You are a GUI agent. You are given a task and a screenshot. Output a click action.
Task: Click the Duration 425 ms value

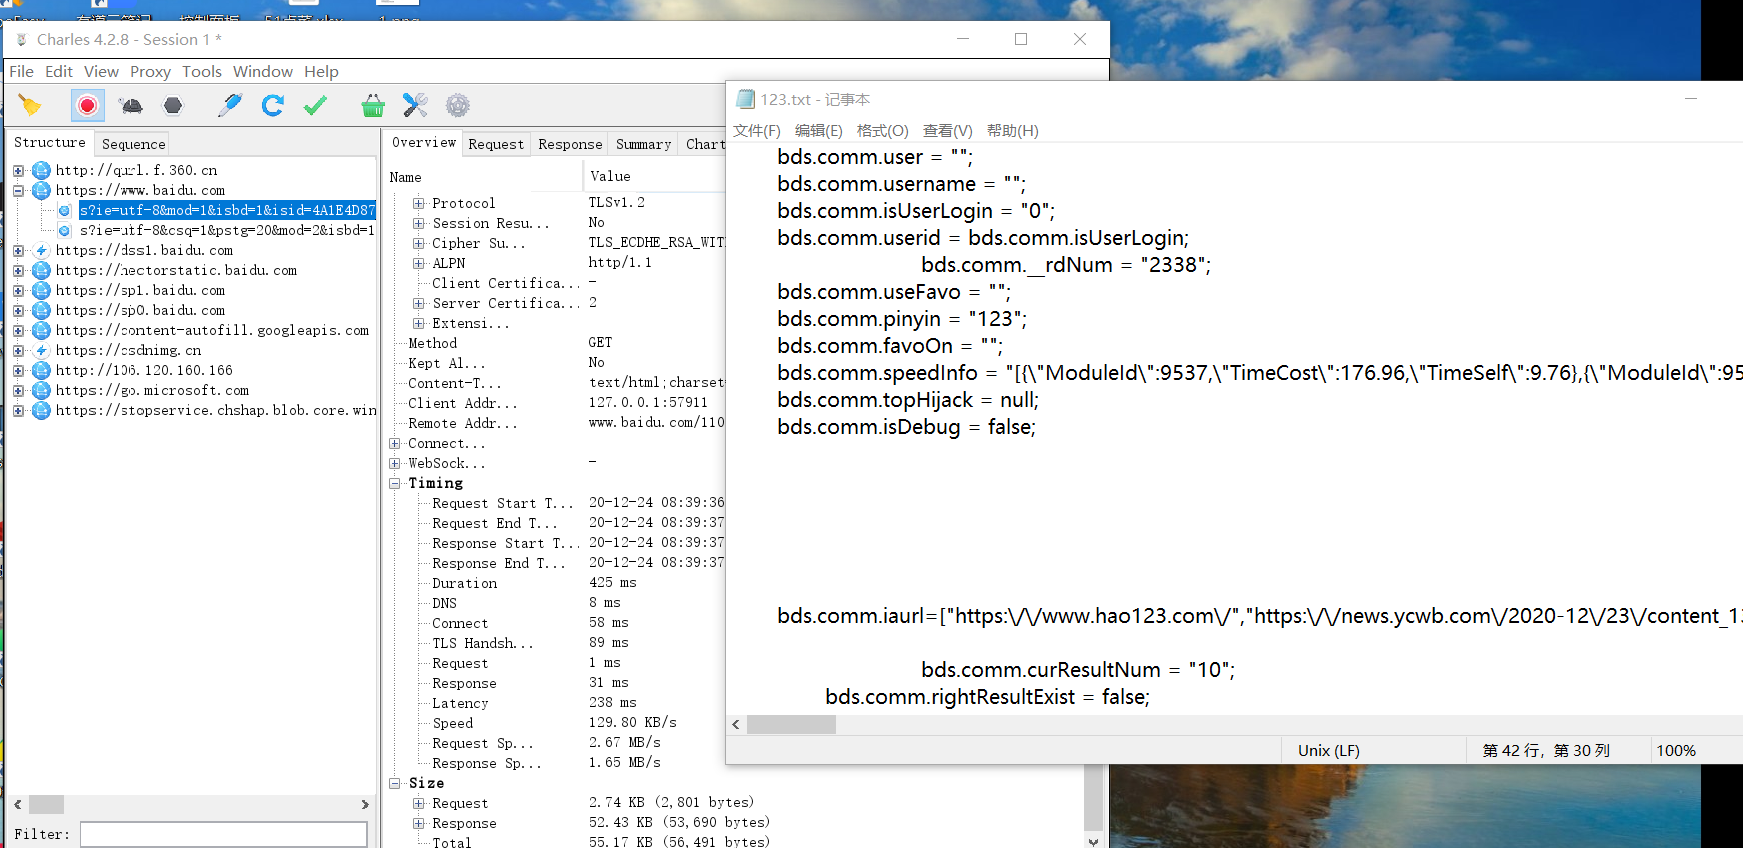coord(612,583)
